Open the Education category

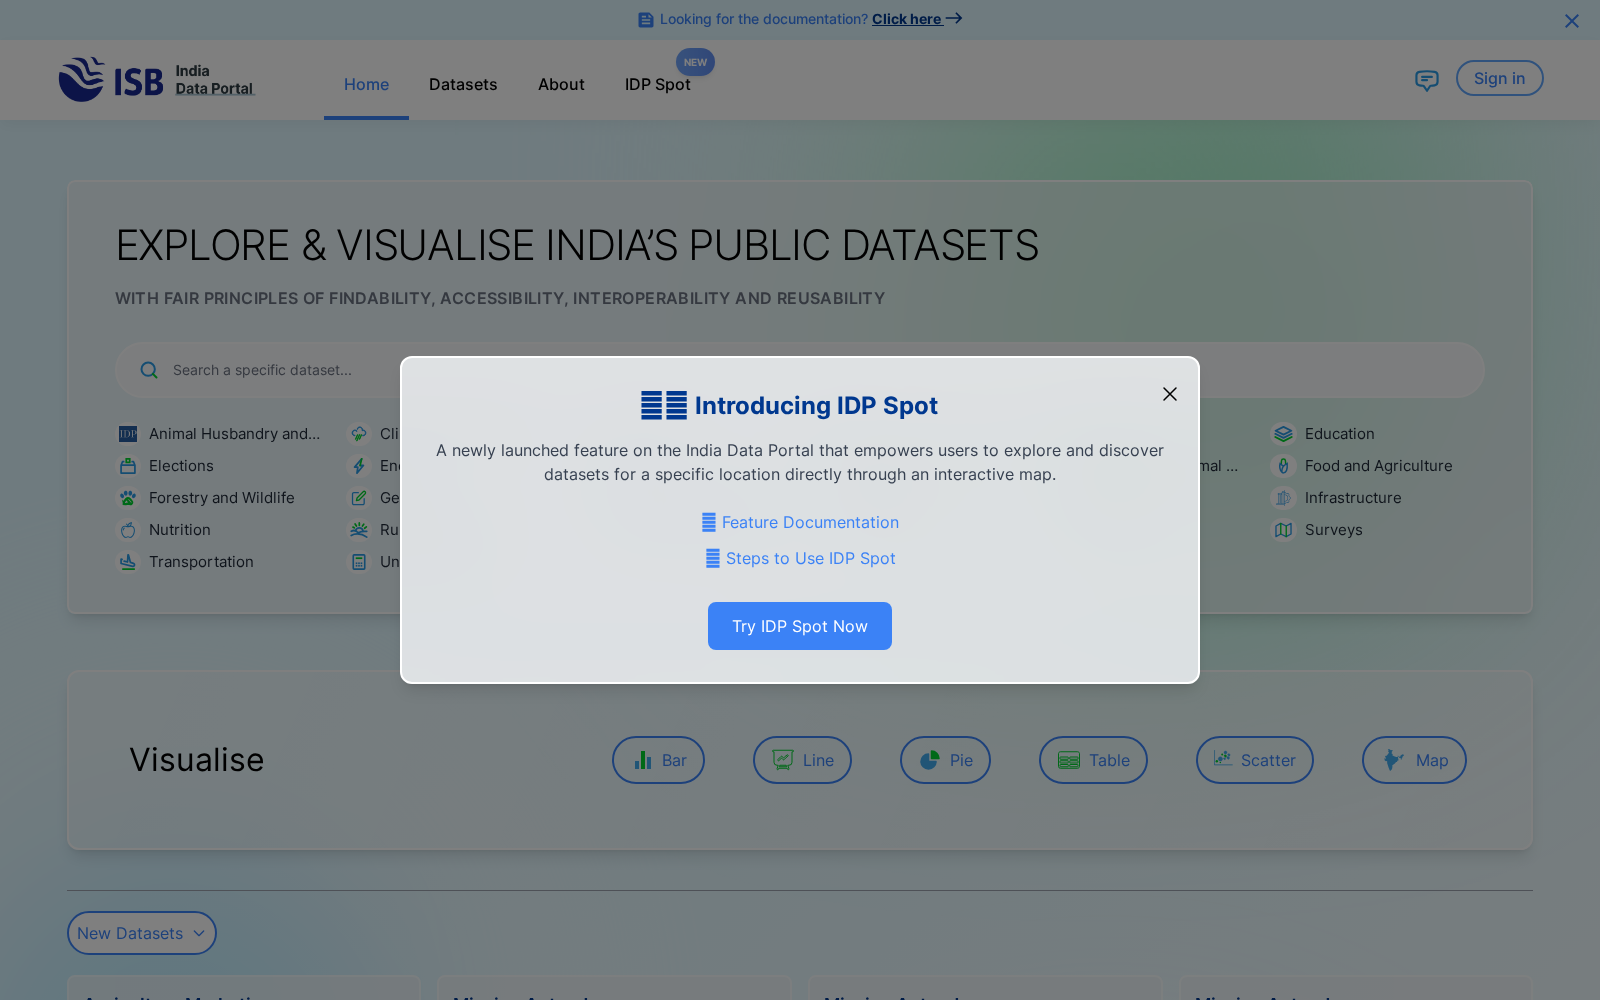(x=1340, y=434)
